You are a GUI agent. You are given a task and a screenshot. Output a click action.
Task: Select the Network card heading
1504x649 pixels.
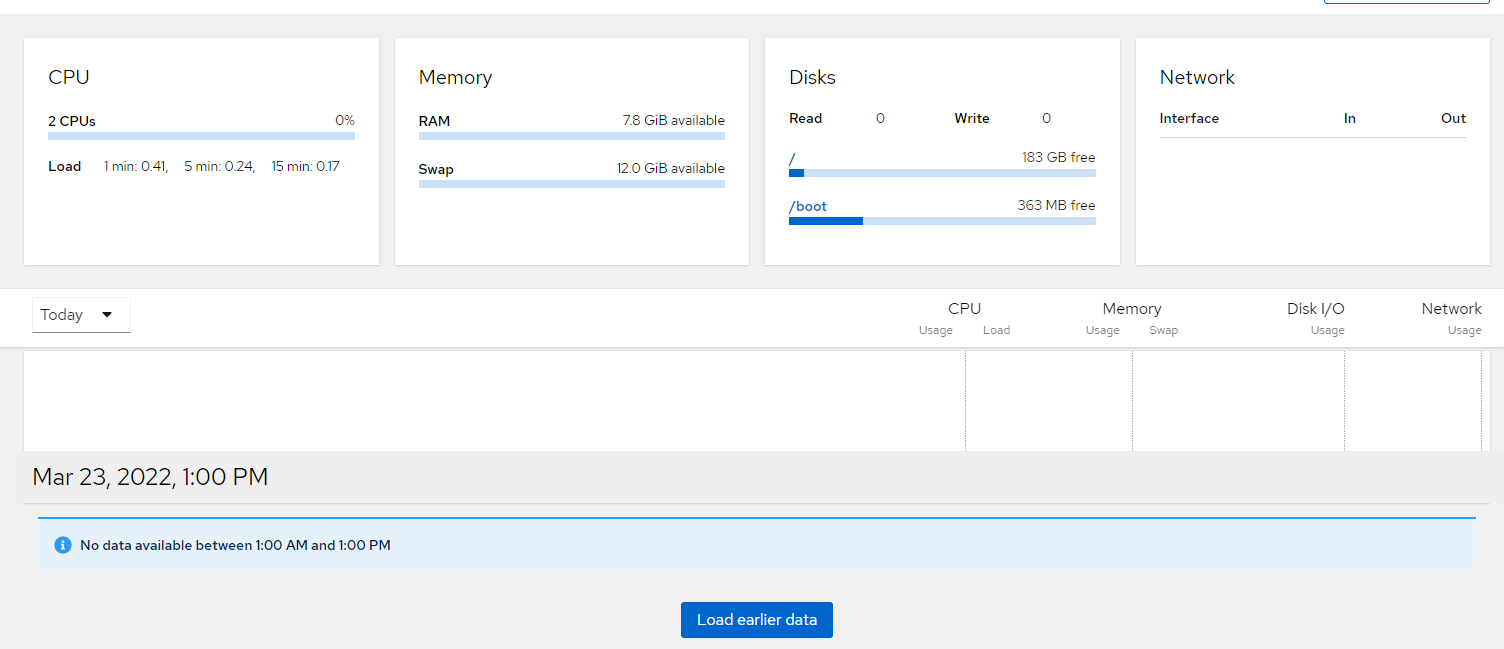click(1197, 77)
